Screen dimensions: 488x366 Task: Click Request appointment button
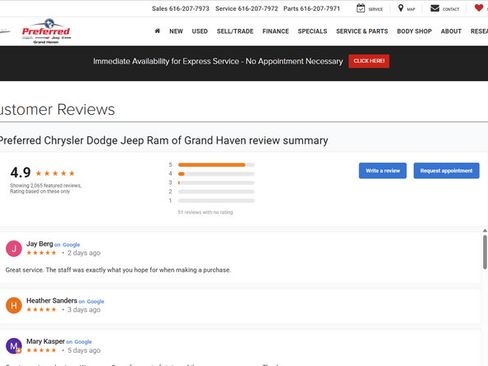446,171
